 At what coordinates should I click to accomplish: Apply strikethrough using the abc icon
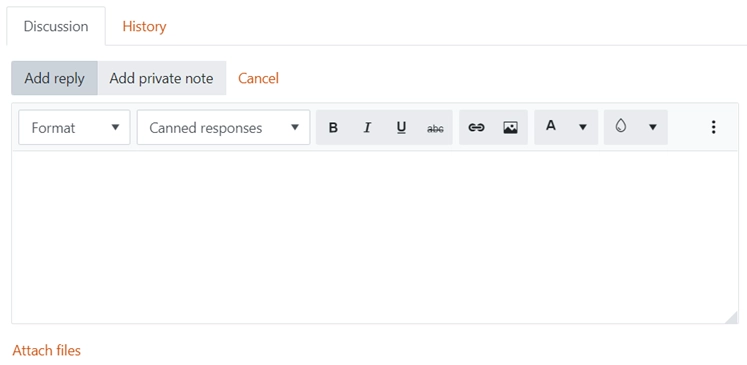coord(435,127)
